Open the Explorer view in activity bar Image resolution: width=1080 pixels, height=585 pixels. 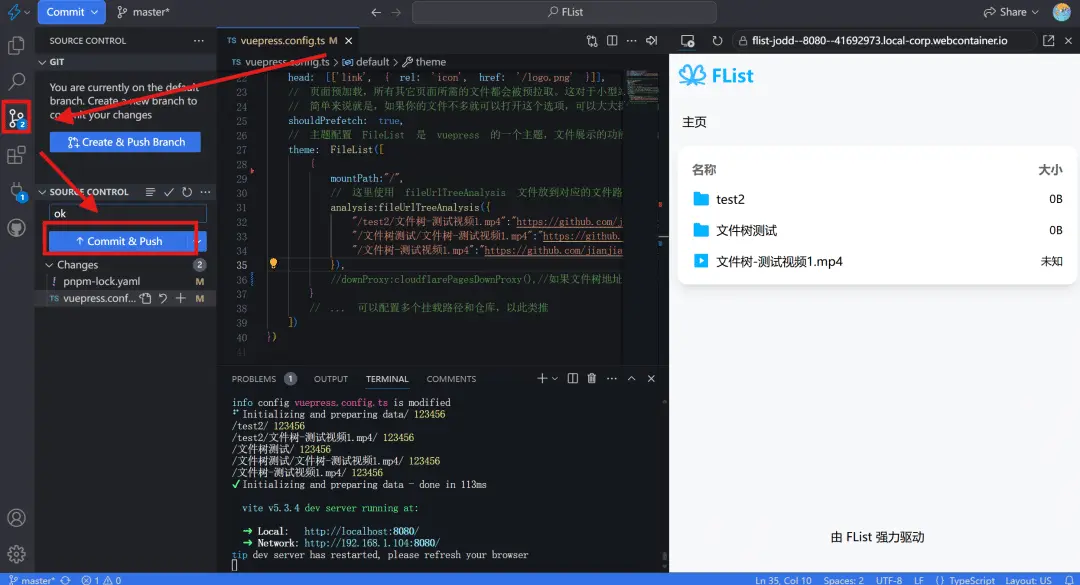click(x=16, y=45)
